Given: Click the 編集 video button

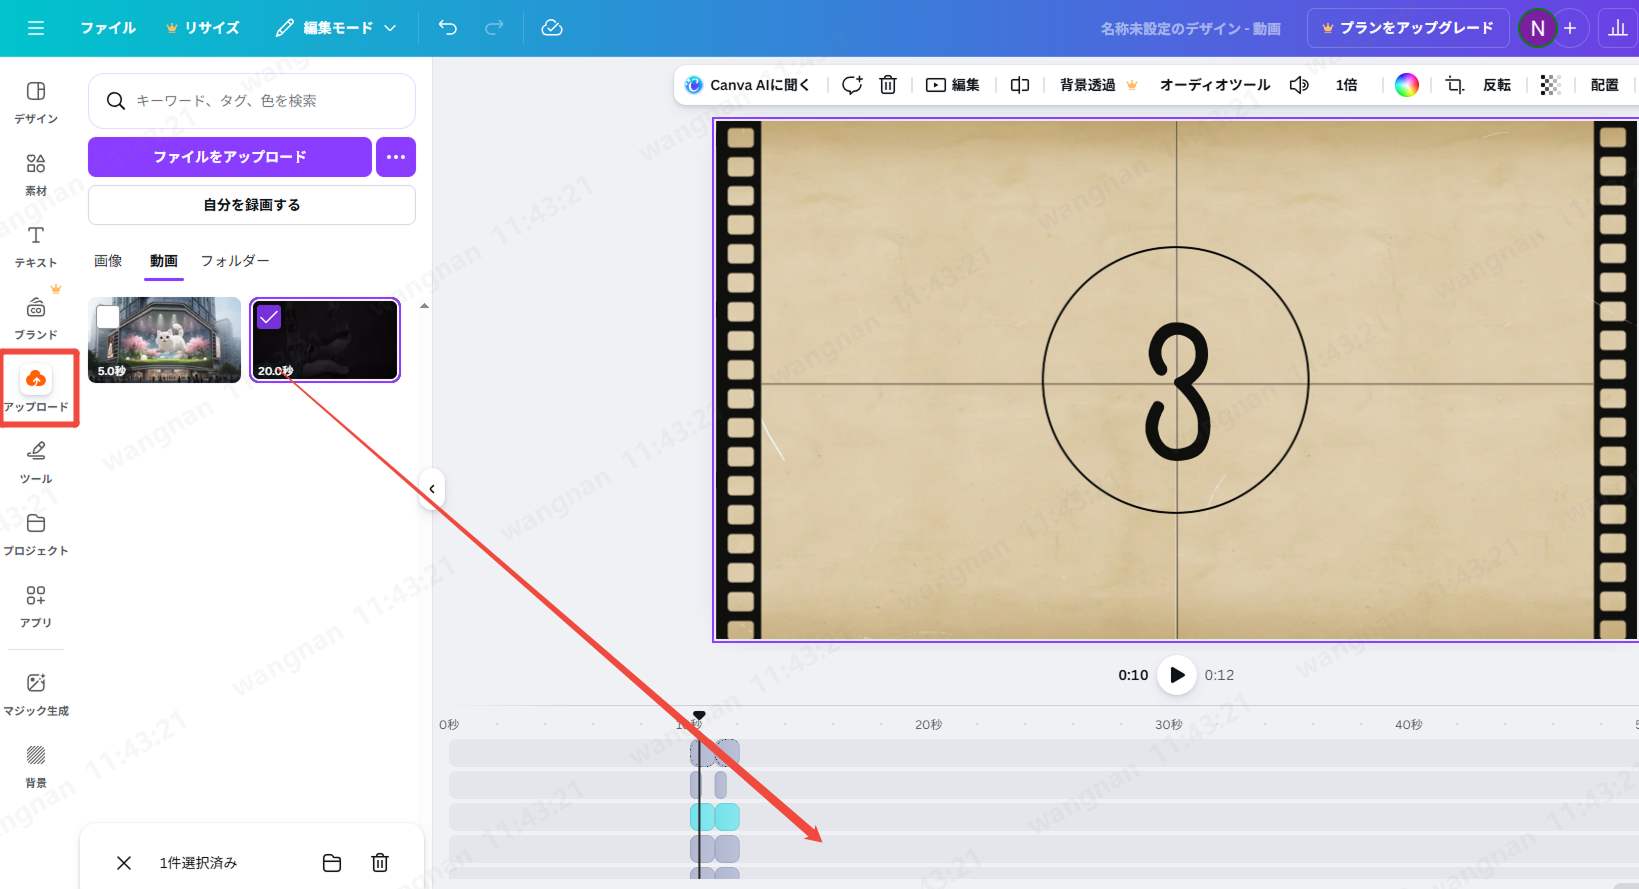Looking at the screenshot, I should pyautogui.click(x=953, y=85).
